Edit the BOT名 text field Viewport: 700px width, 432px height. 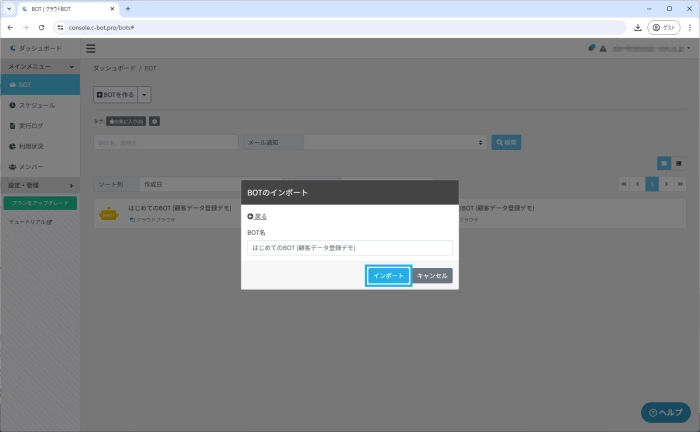(350, 247)
